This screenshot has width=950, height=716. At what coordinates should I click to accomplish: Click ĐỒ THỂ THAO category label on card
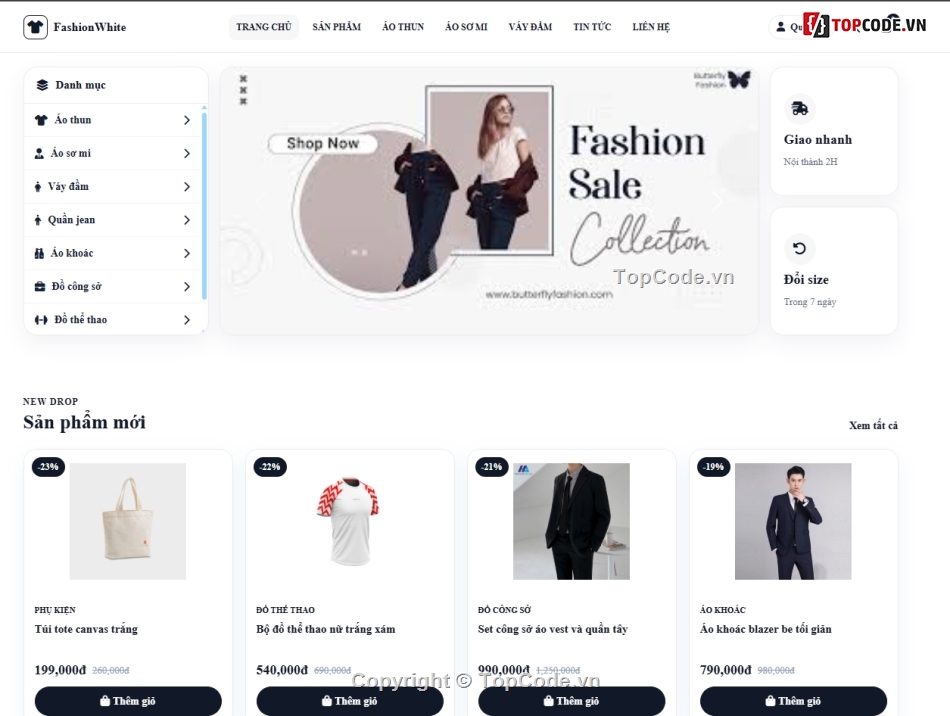tap(285, 610)
